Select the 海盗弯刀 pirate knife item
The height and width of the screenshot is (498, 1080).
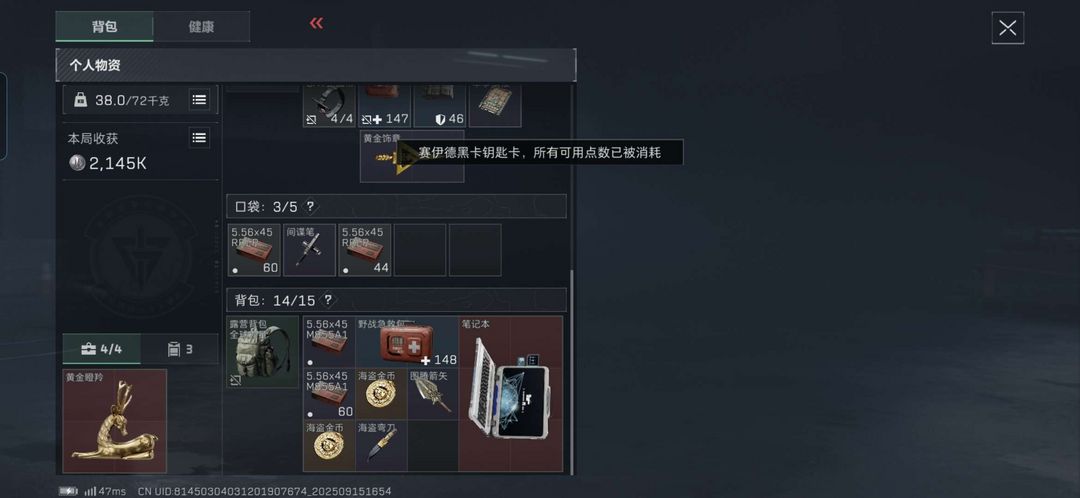click(x=382, y=446)
